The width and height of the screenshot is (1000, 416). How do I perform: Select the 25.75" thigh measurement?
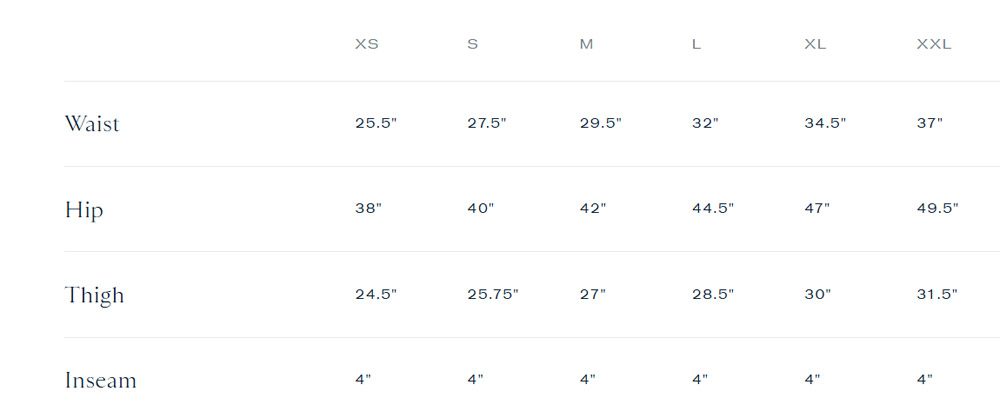coord(493,294)
